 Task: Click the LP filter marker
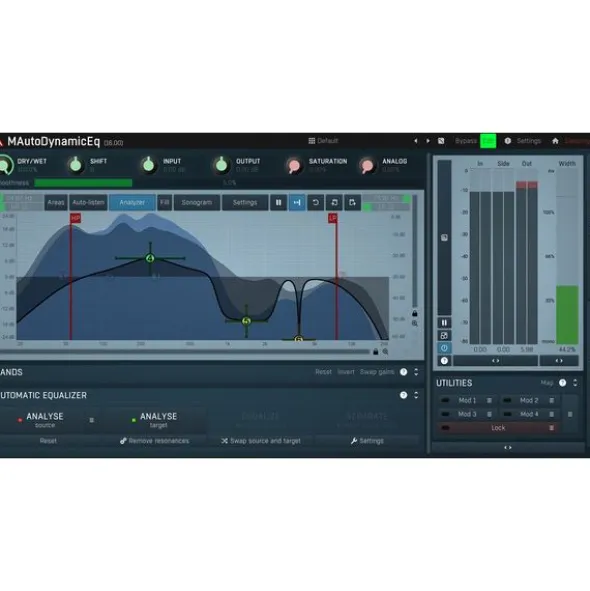pyautogui.click(x=333, y=218)
